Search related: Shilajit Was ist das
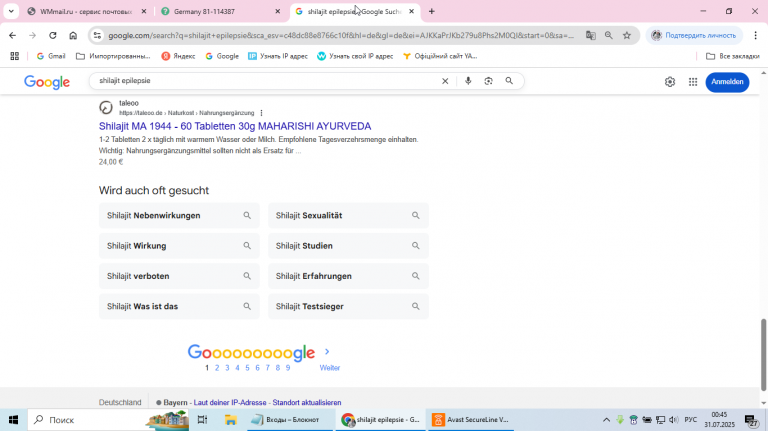Viewport: 768px width, 431px height. coord(179,307)
